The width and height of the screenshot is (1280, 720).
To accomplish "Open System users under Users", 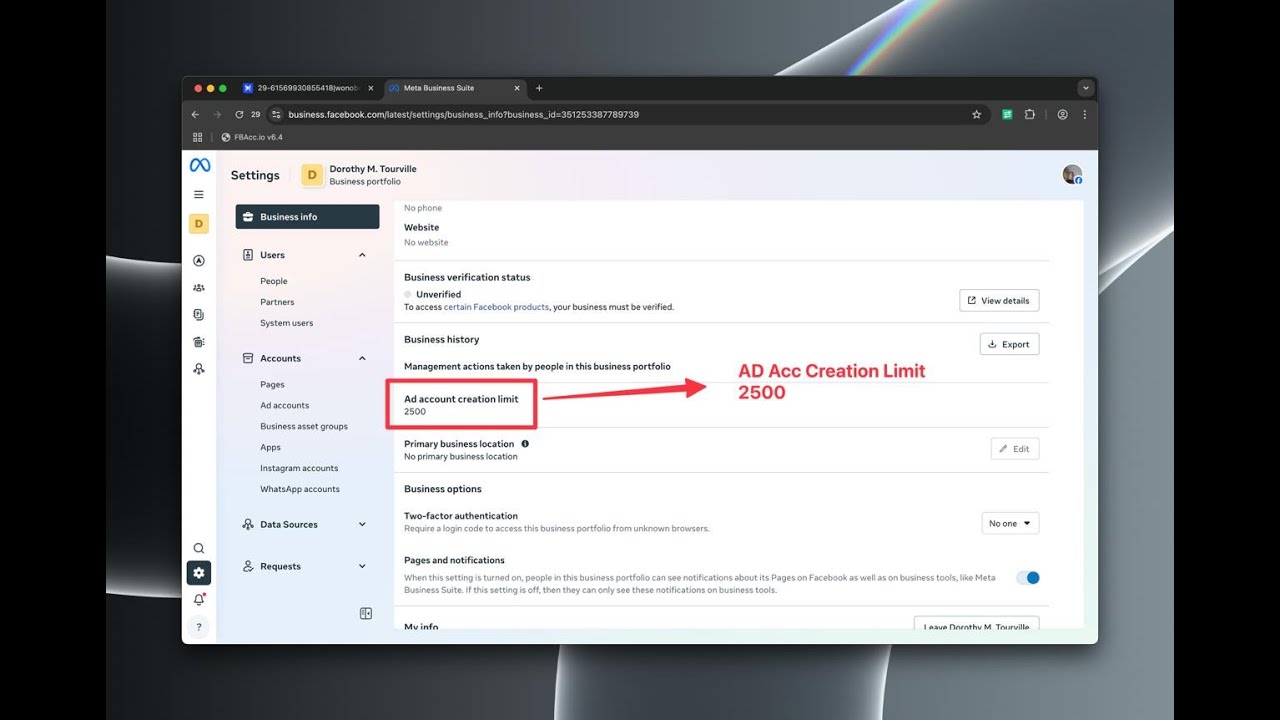I will pyautogui.click(x=287, y=323).
